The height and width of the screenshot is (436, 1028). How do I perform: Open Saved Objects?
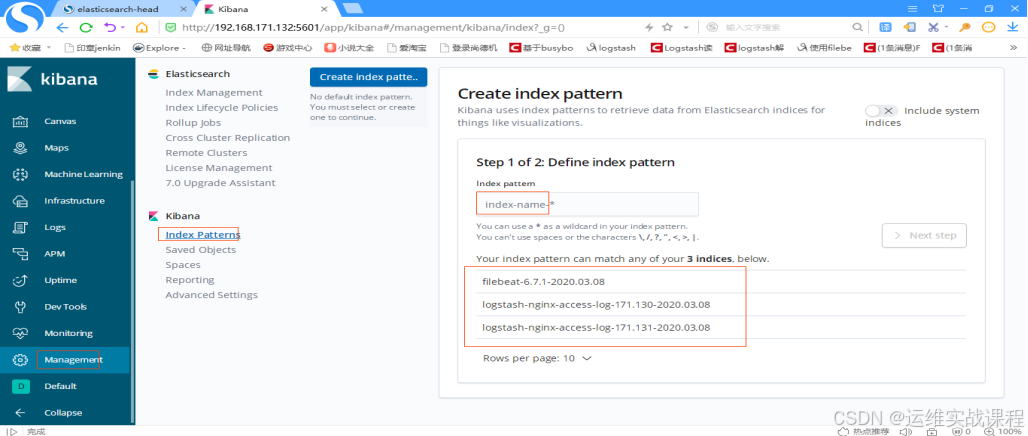point(201,250)
